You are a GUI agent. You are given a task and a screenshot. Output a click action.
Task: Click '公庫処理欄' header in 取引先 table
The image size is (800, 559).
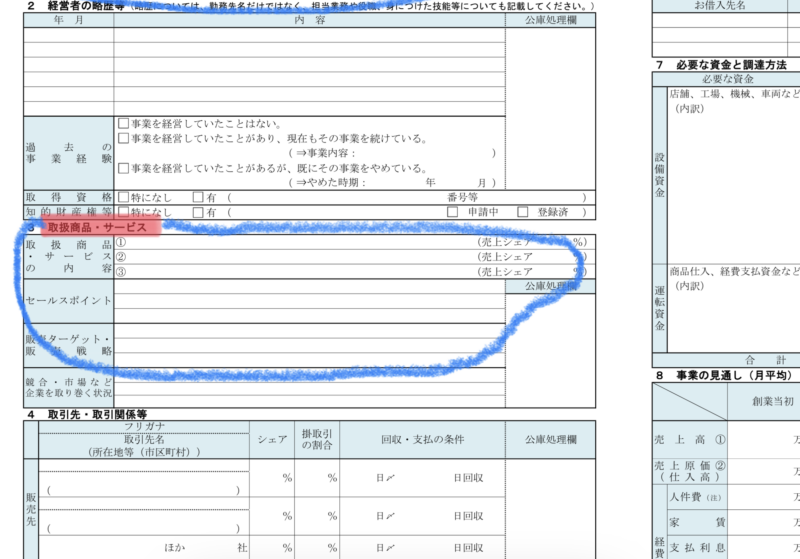(551, 440)
